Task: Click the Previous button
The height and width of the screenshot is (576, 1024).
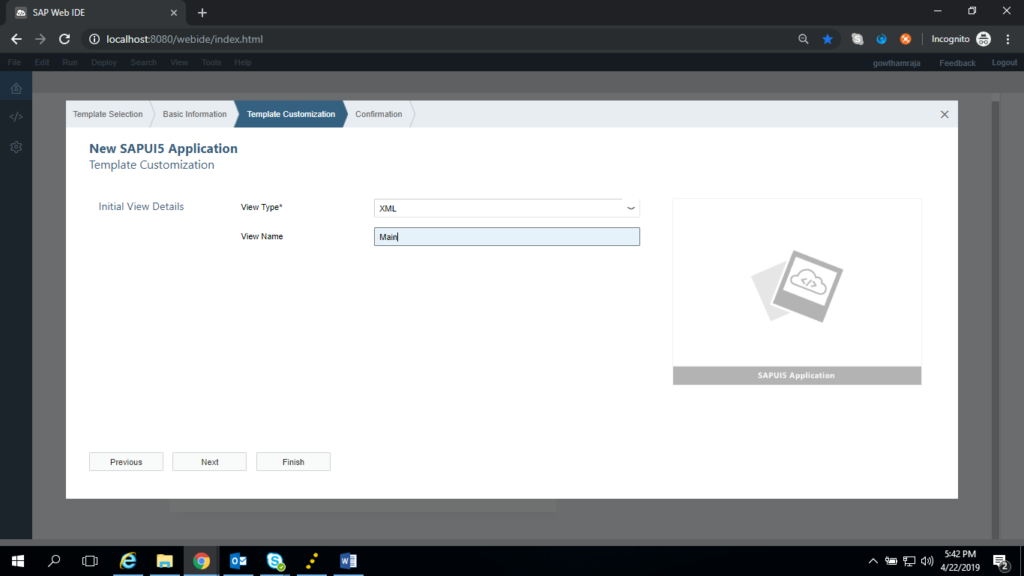Action: 126,462
